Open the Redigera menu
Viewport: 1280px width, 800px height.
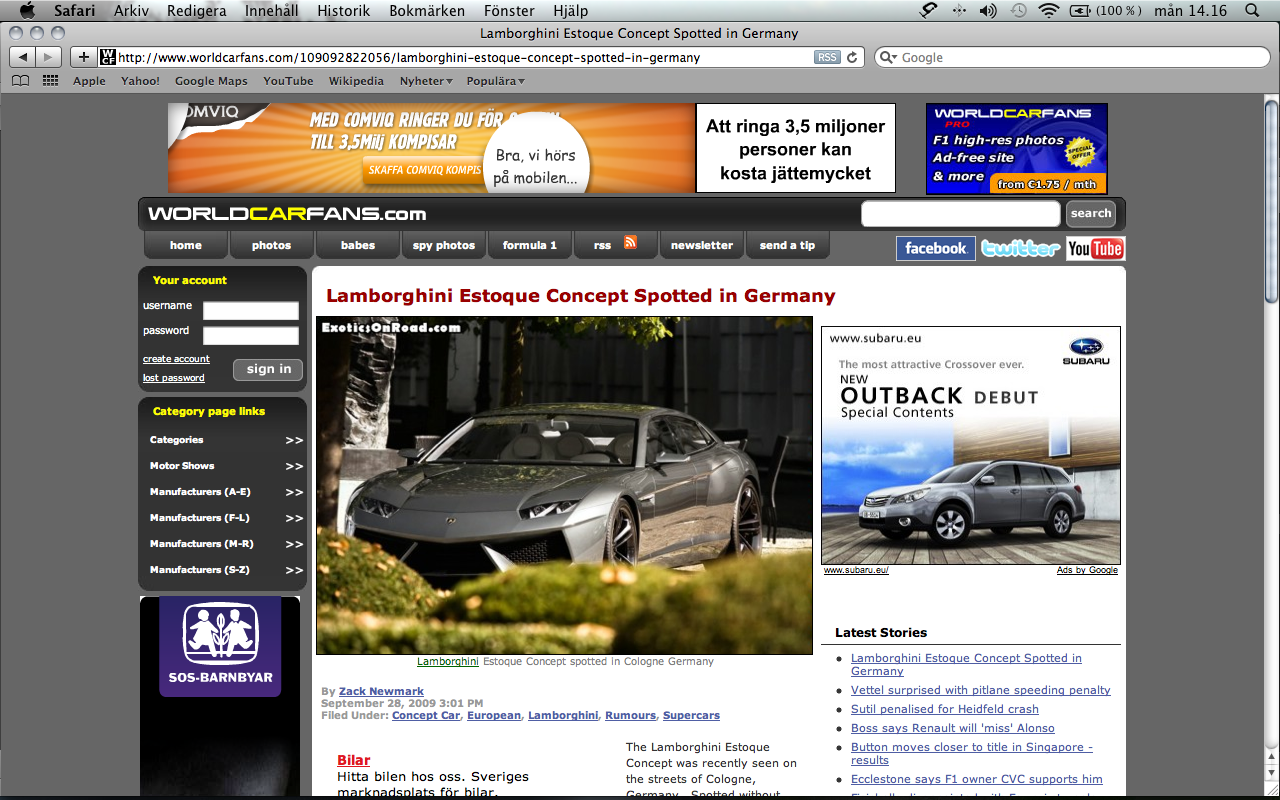pyautogui.click(x=197, y=11)
